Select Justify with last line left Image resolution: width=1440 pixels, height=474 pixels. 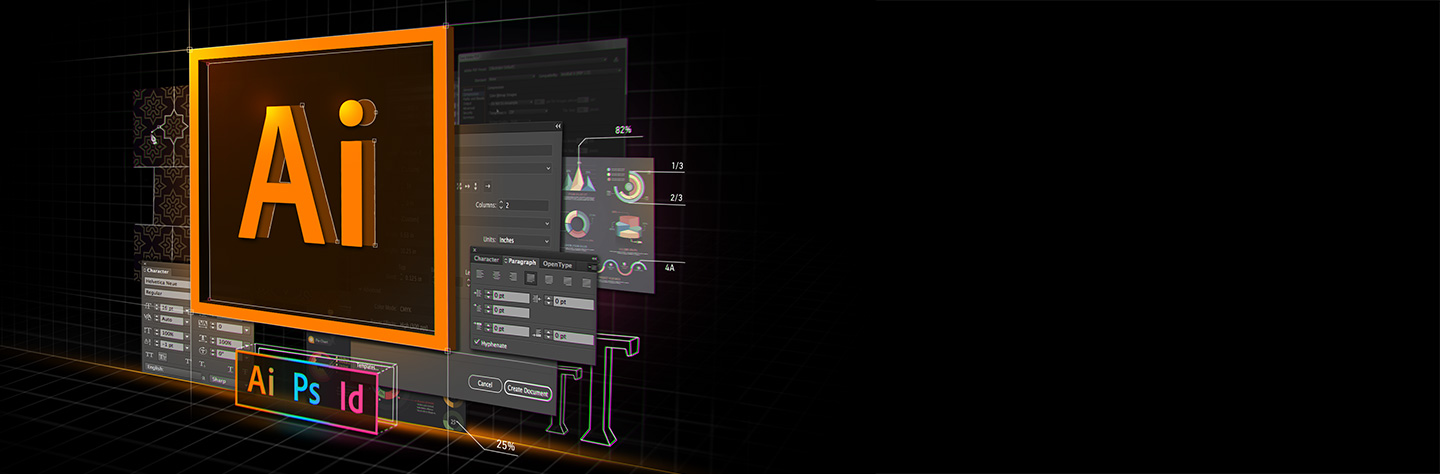click(530, 278)
